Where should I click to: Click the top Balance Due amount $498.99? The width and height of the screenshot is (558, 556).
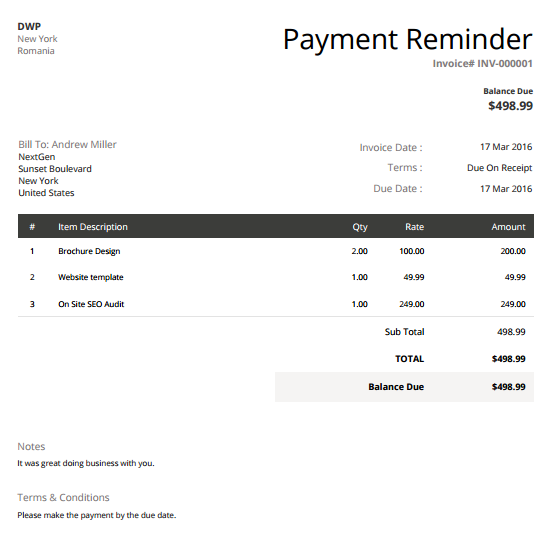(x=510, y=106)
